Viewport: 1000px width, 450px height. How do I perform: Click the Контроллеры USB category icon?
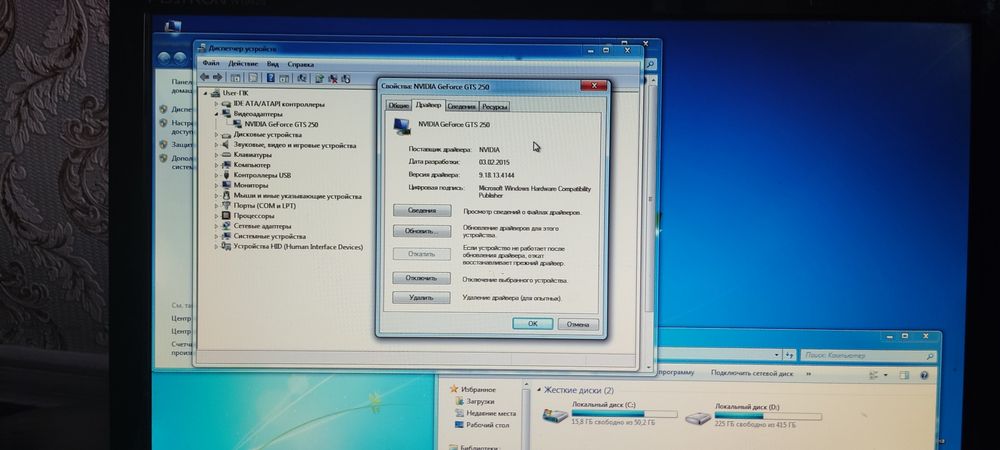coord(226,175)
